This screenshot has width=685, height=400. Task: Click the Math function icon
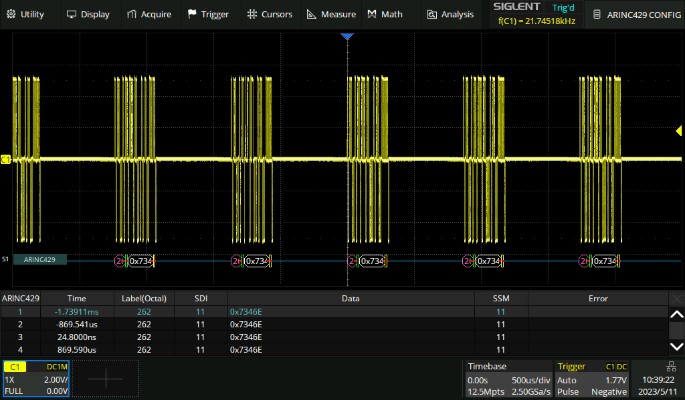[372, 14]
